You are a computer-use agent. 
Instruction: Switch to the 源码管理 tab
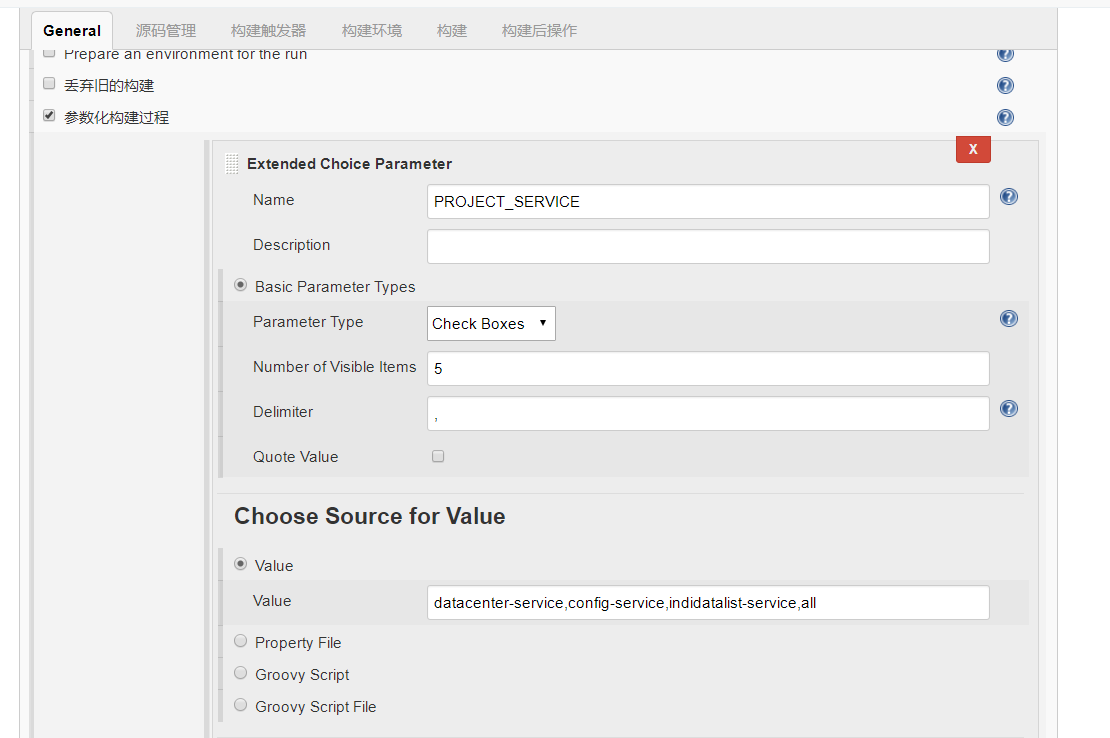tap(166, 31)
